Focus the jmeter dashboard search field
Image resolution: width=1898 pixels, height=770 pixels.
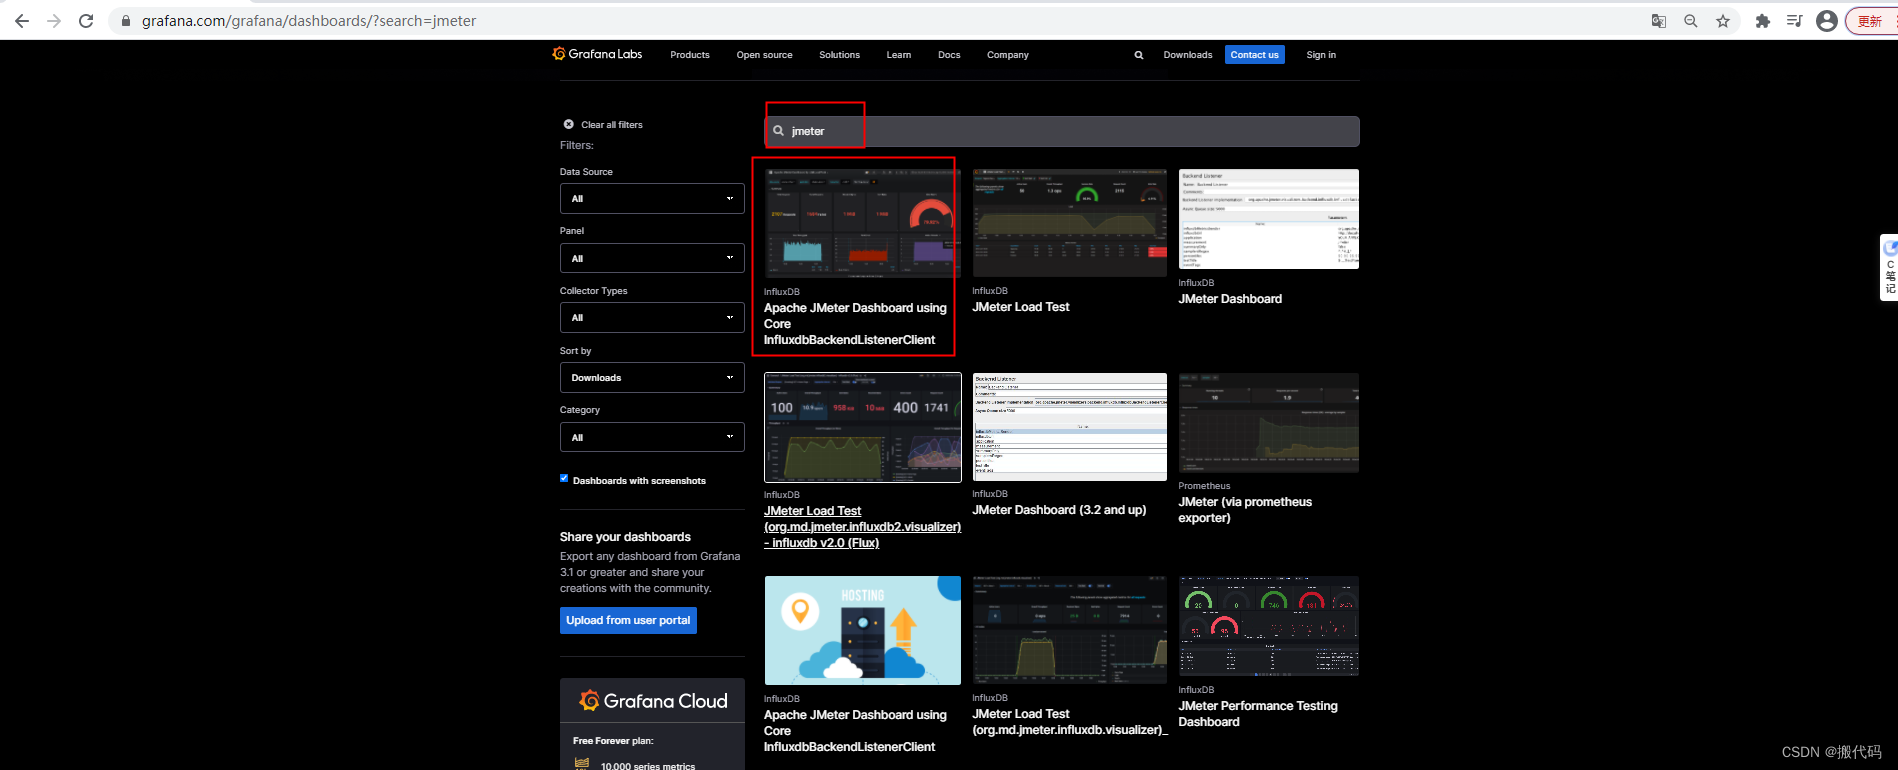point(1062,131)
